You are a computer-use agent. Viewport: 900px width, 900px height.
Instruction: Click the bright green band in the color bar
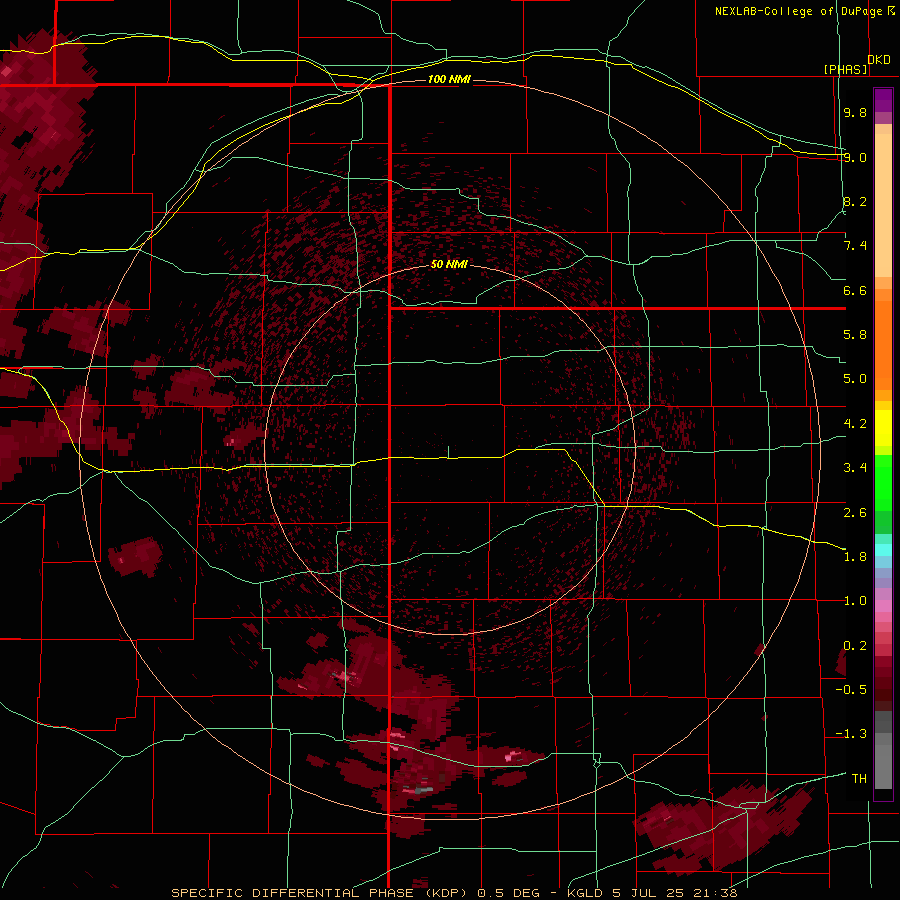point(883,482)
